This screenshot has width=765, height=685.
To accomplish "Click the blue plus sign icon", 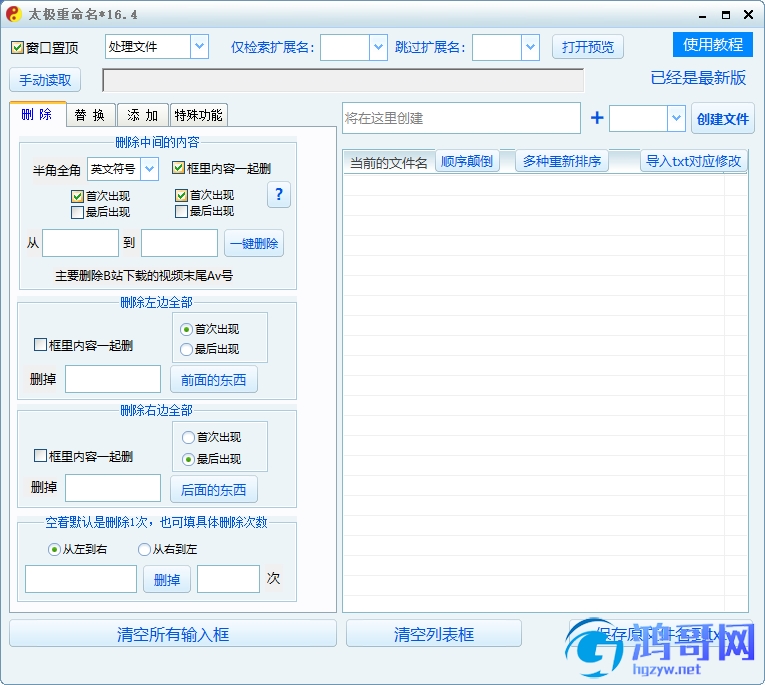I will point(597,118).
